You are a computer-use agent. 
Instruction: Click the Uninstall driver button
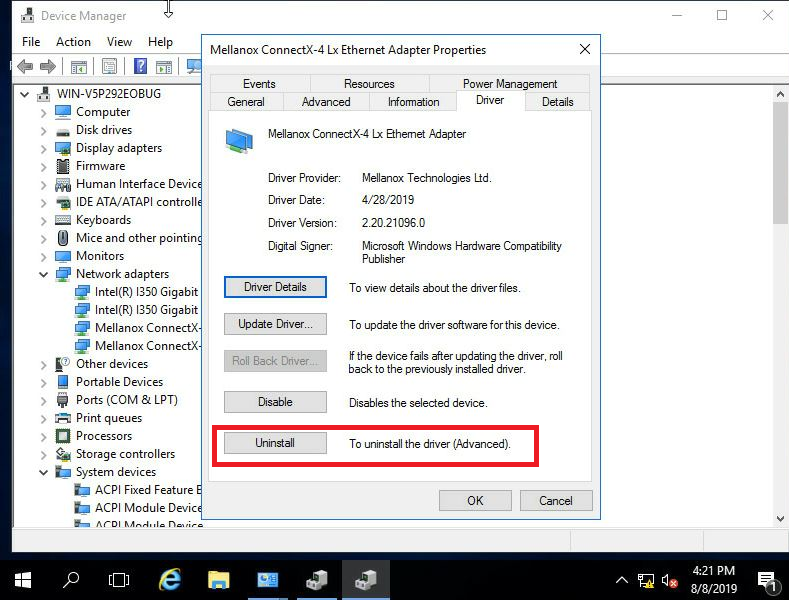pos(275,443)
